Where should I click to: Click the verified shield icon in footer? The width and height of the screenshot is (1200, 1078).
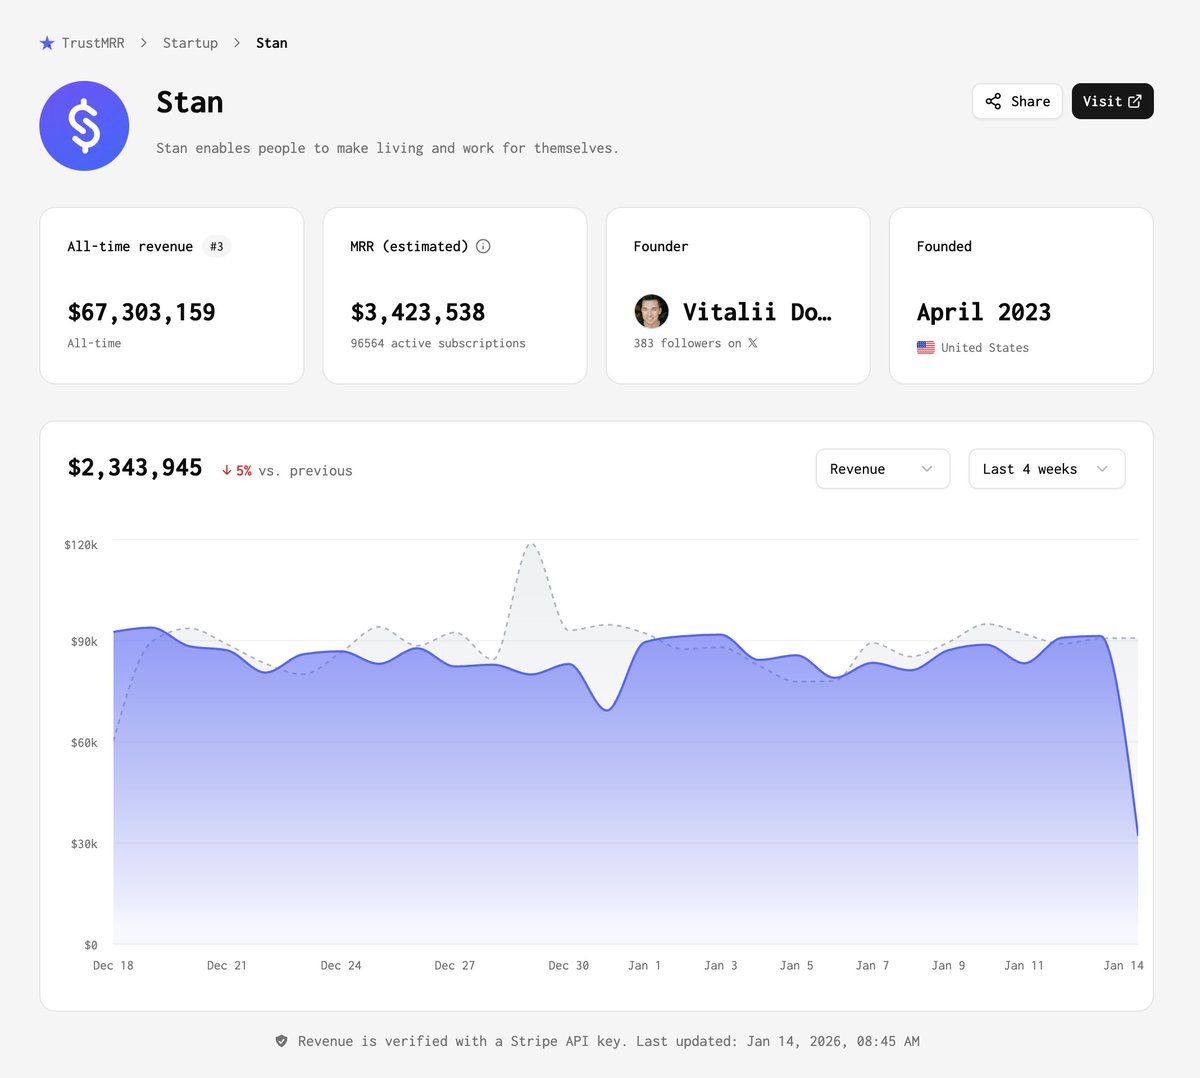[x=282, y=1041]
